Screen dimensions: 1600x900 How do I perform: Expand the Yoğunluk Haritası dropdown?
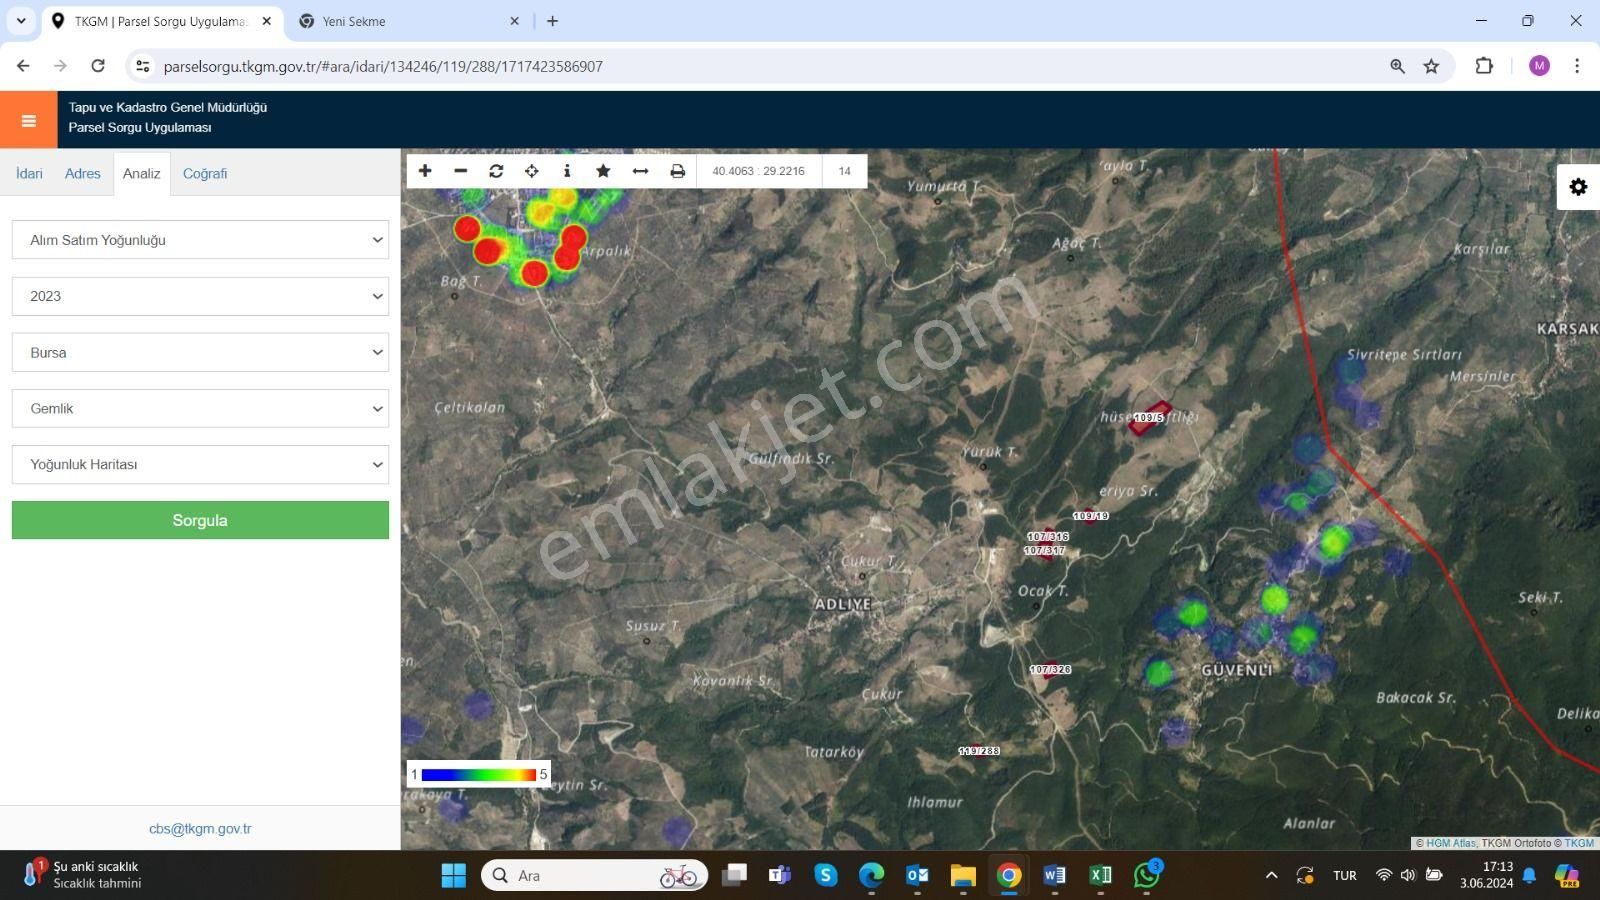coord(200,464)
